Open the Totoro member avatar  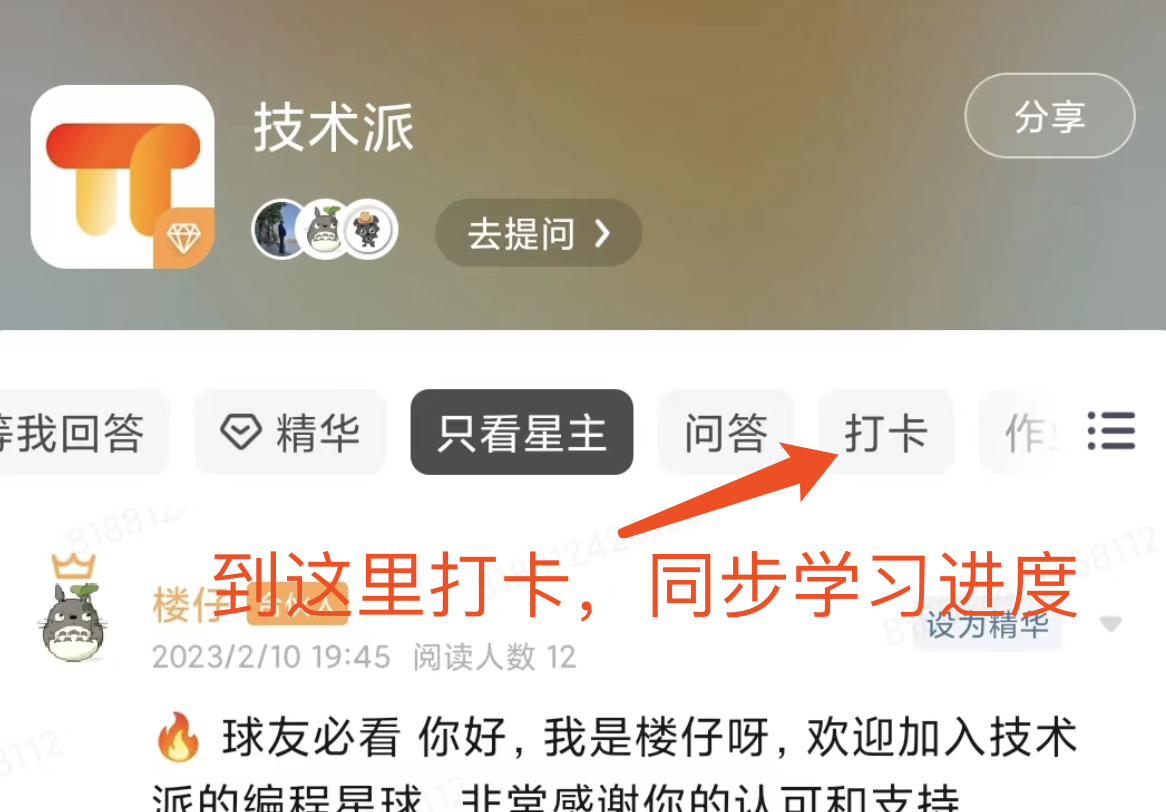pyautogui.click(x=324, y=229)
